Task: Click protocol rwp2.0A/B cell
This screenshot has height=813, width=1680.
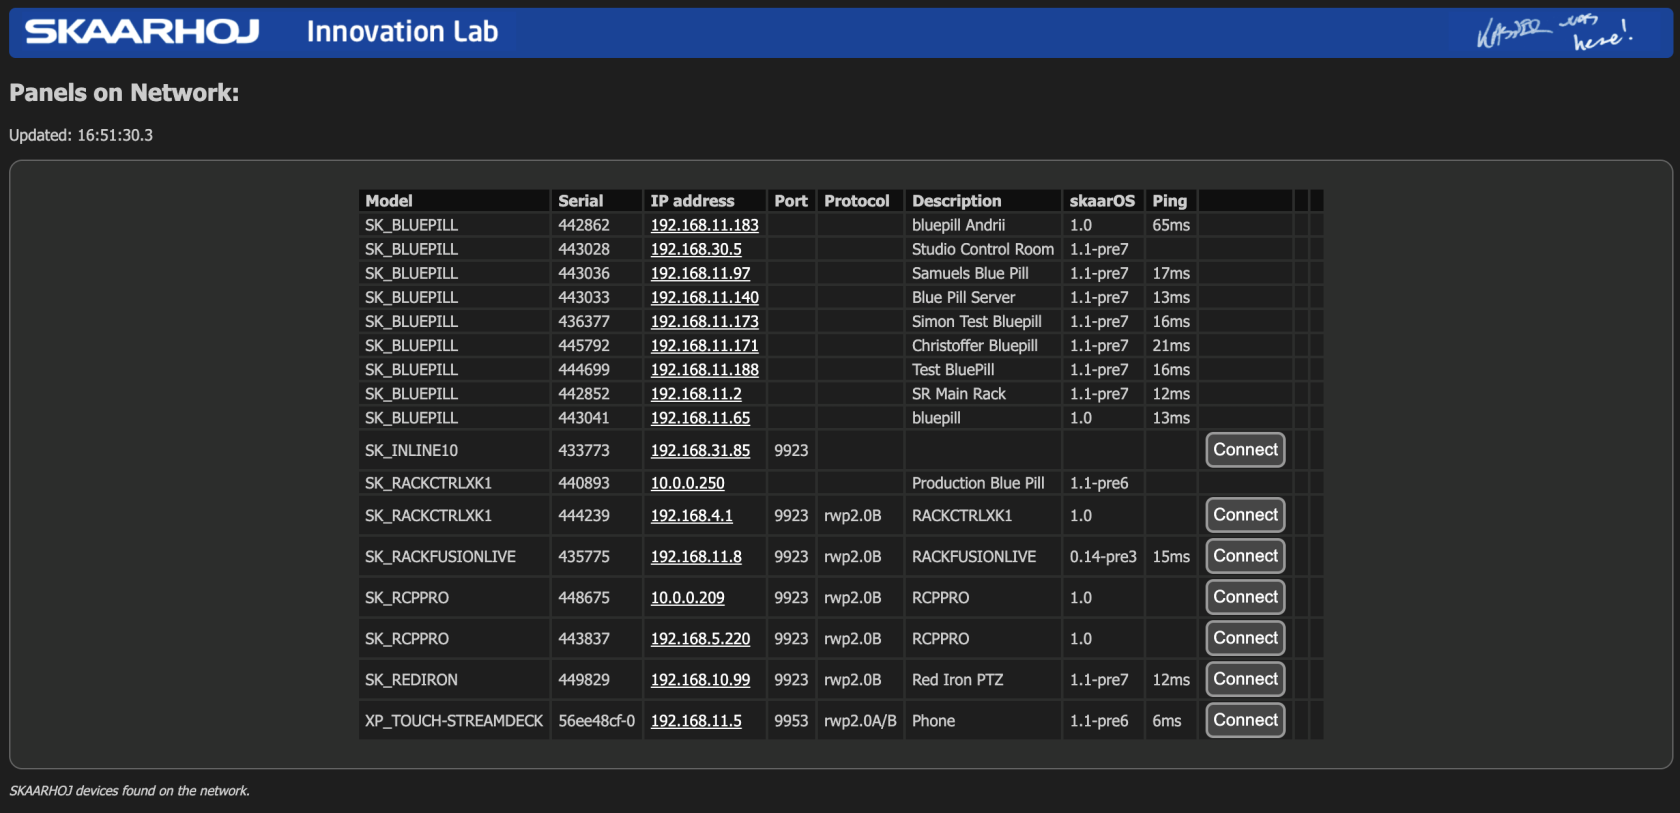Action: coord(860,720)
